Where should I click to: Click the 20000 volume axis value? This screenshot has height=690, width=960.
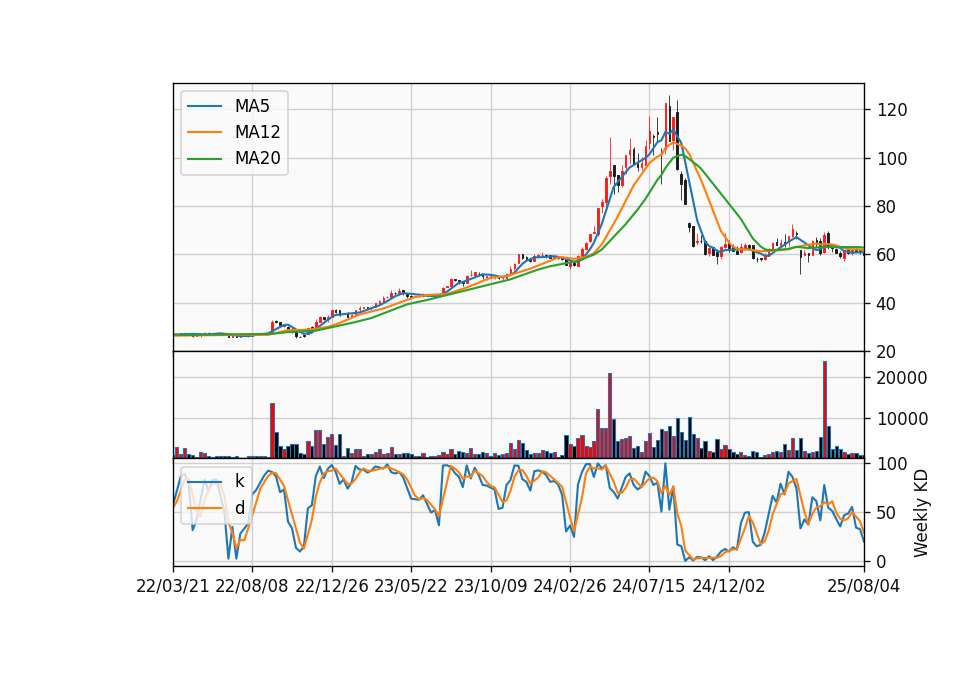click(x=902, y=378)
